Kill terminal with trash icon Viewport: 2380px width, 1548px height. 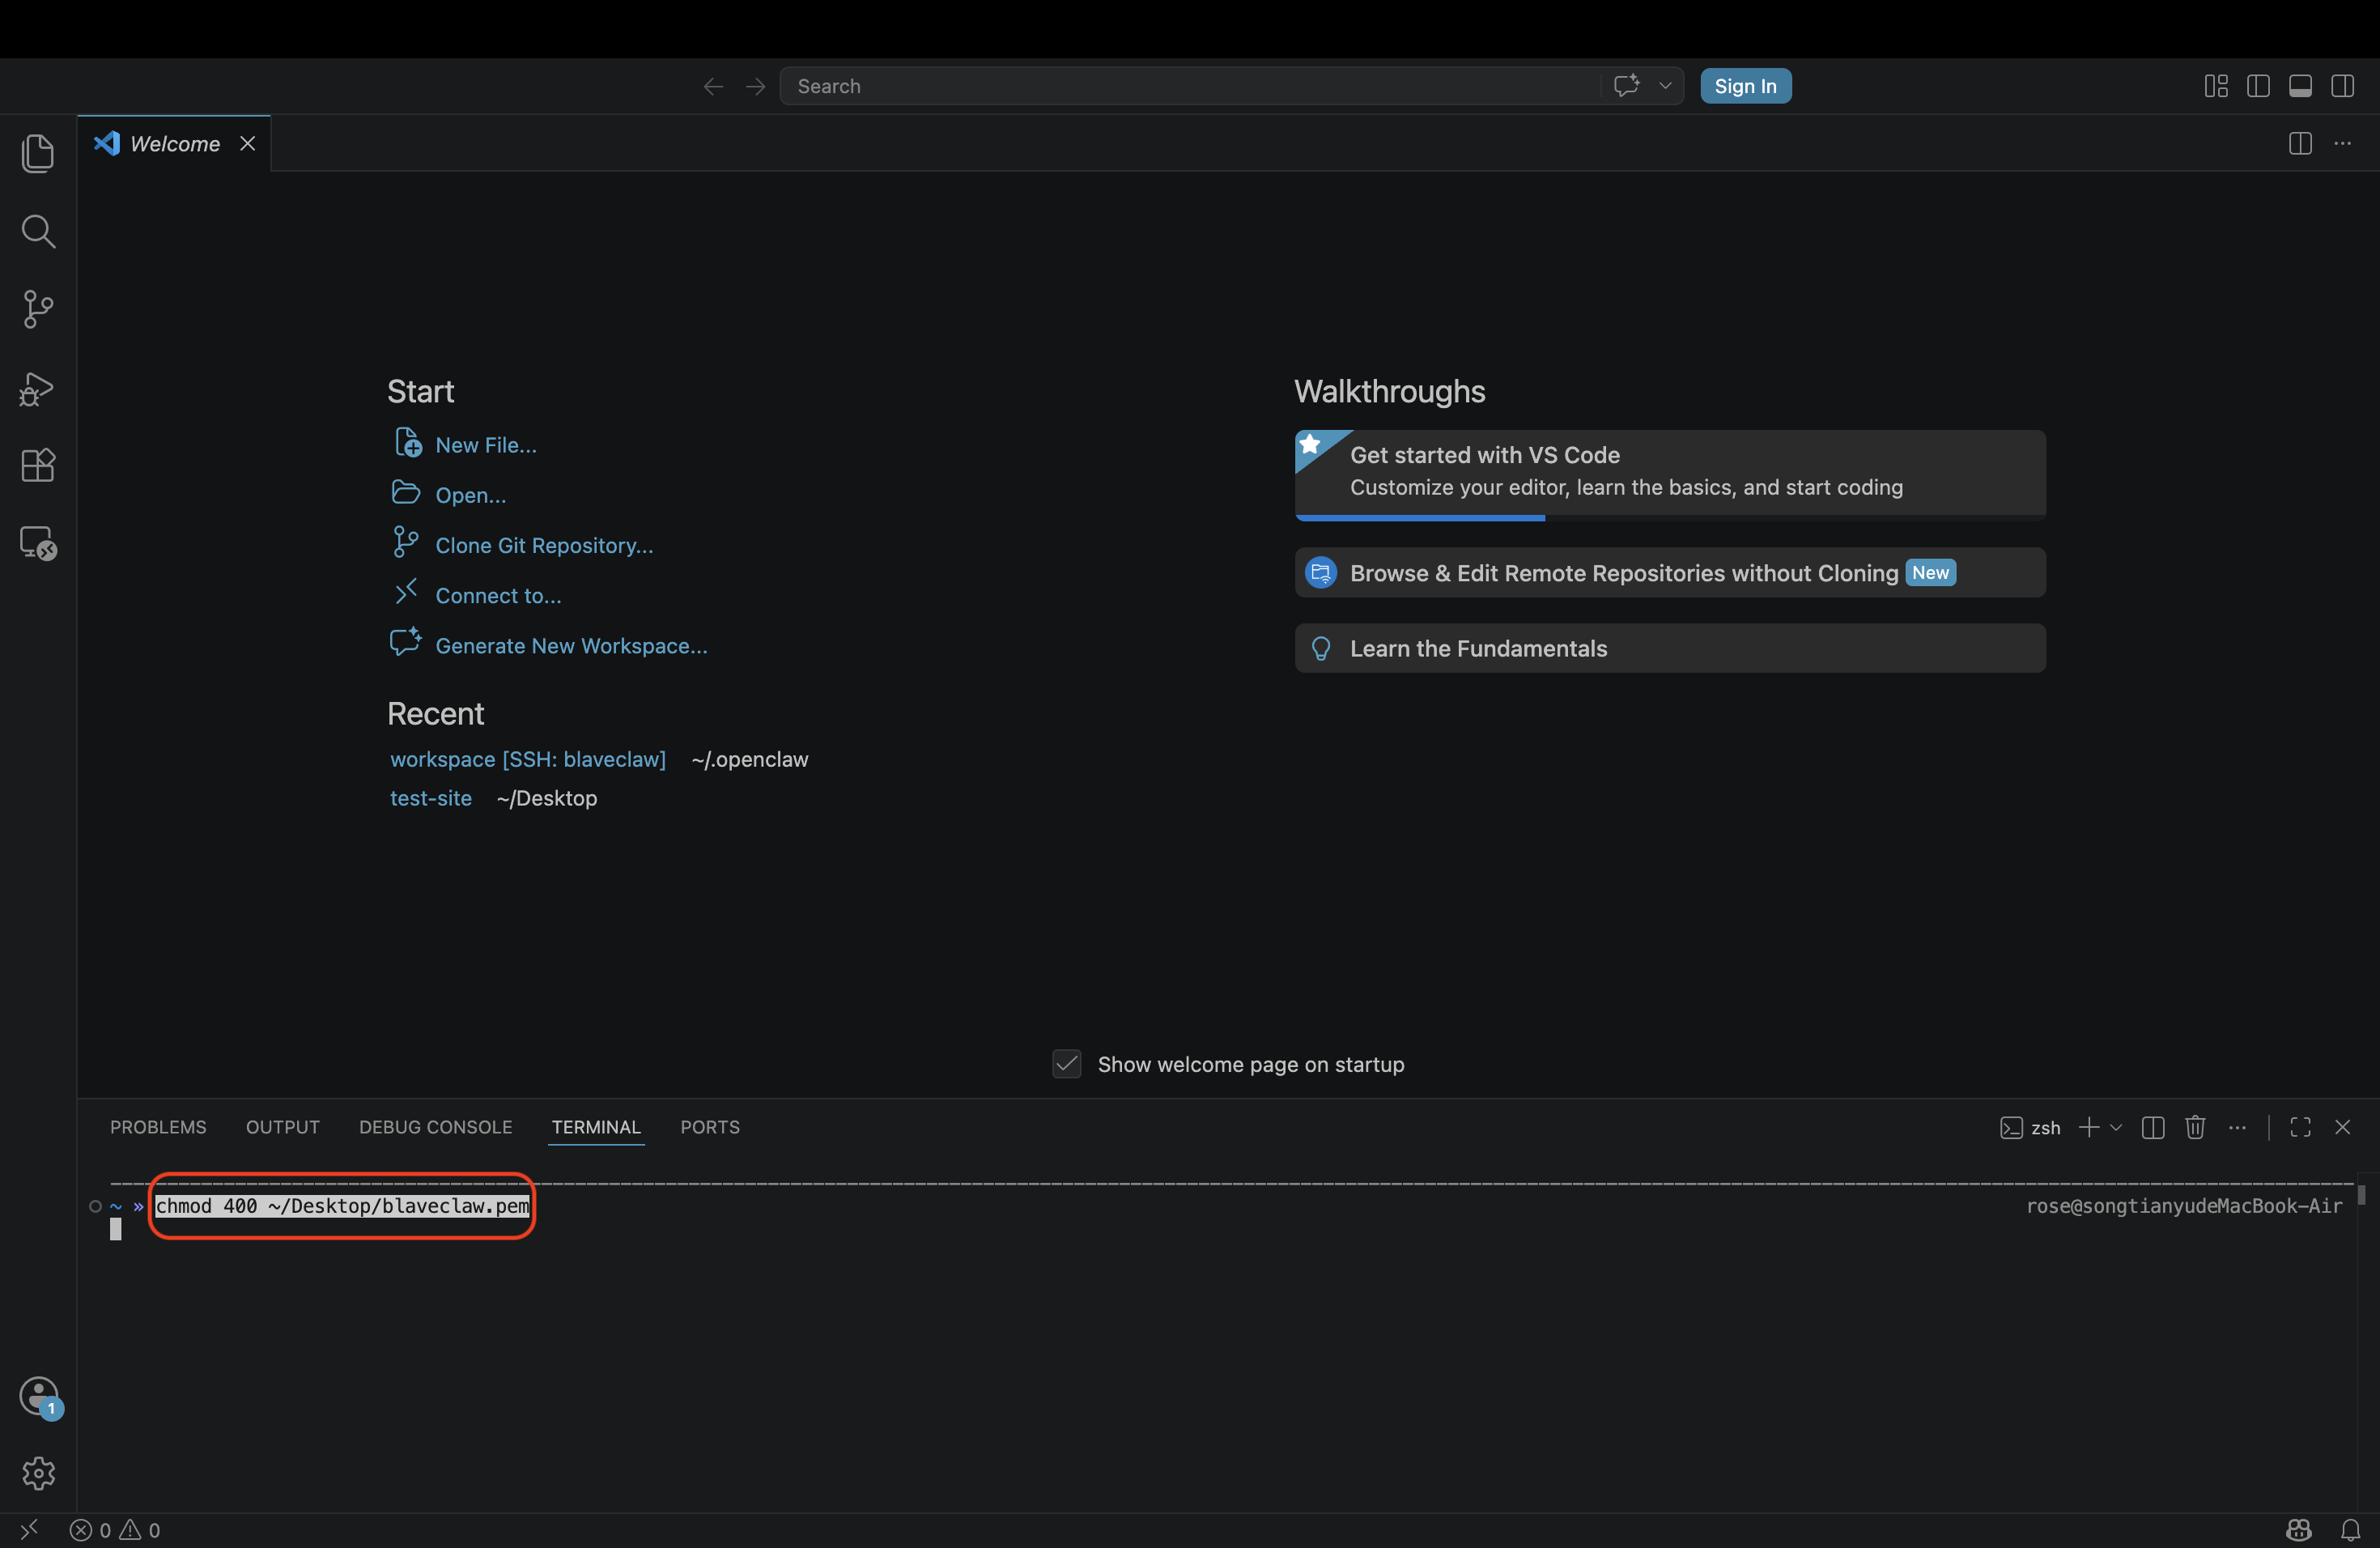coord(2195,1127)
